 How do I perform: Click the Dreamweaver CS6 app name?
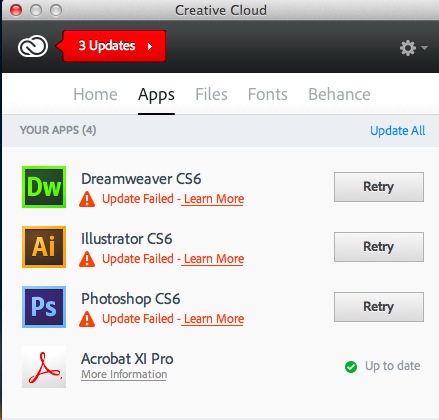(141, 179)
